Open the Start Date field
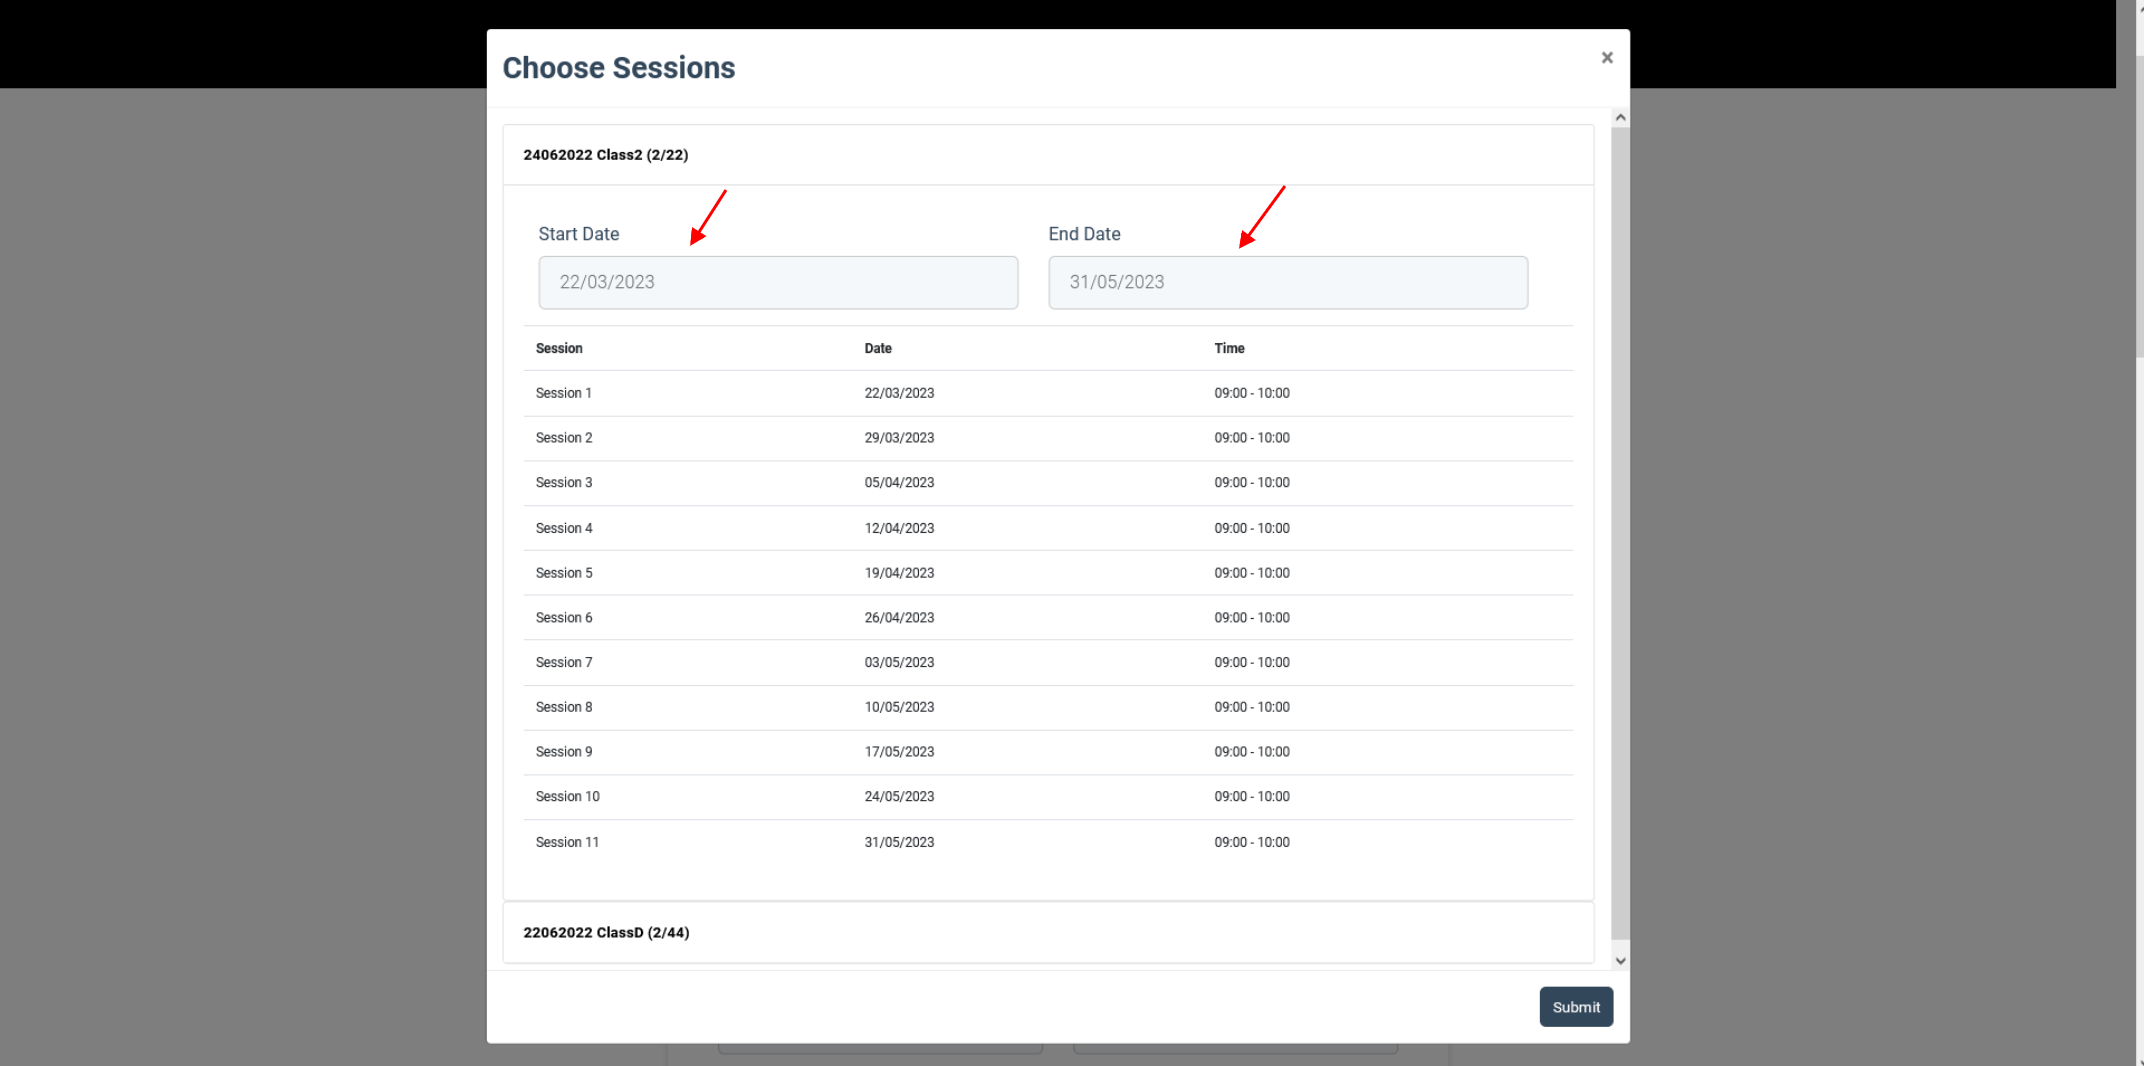 tap(778, 282)
